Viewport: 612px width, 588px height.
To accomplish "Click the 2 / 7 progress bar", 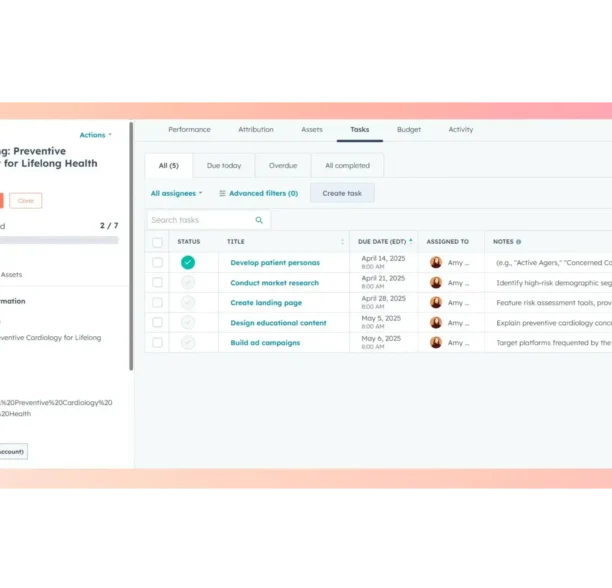I will 59,240.
